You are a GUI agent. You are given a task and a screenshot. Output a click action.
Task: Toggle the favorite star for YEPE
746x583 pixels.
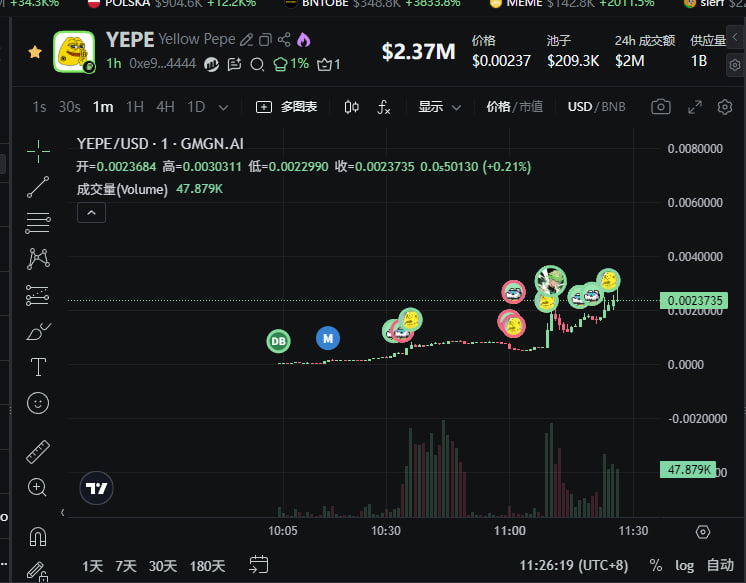(x=35, y=52)
